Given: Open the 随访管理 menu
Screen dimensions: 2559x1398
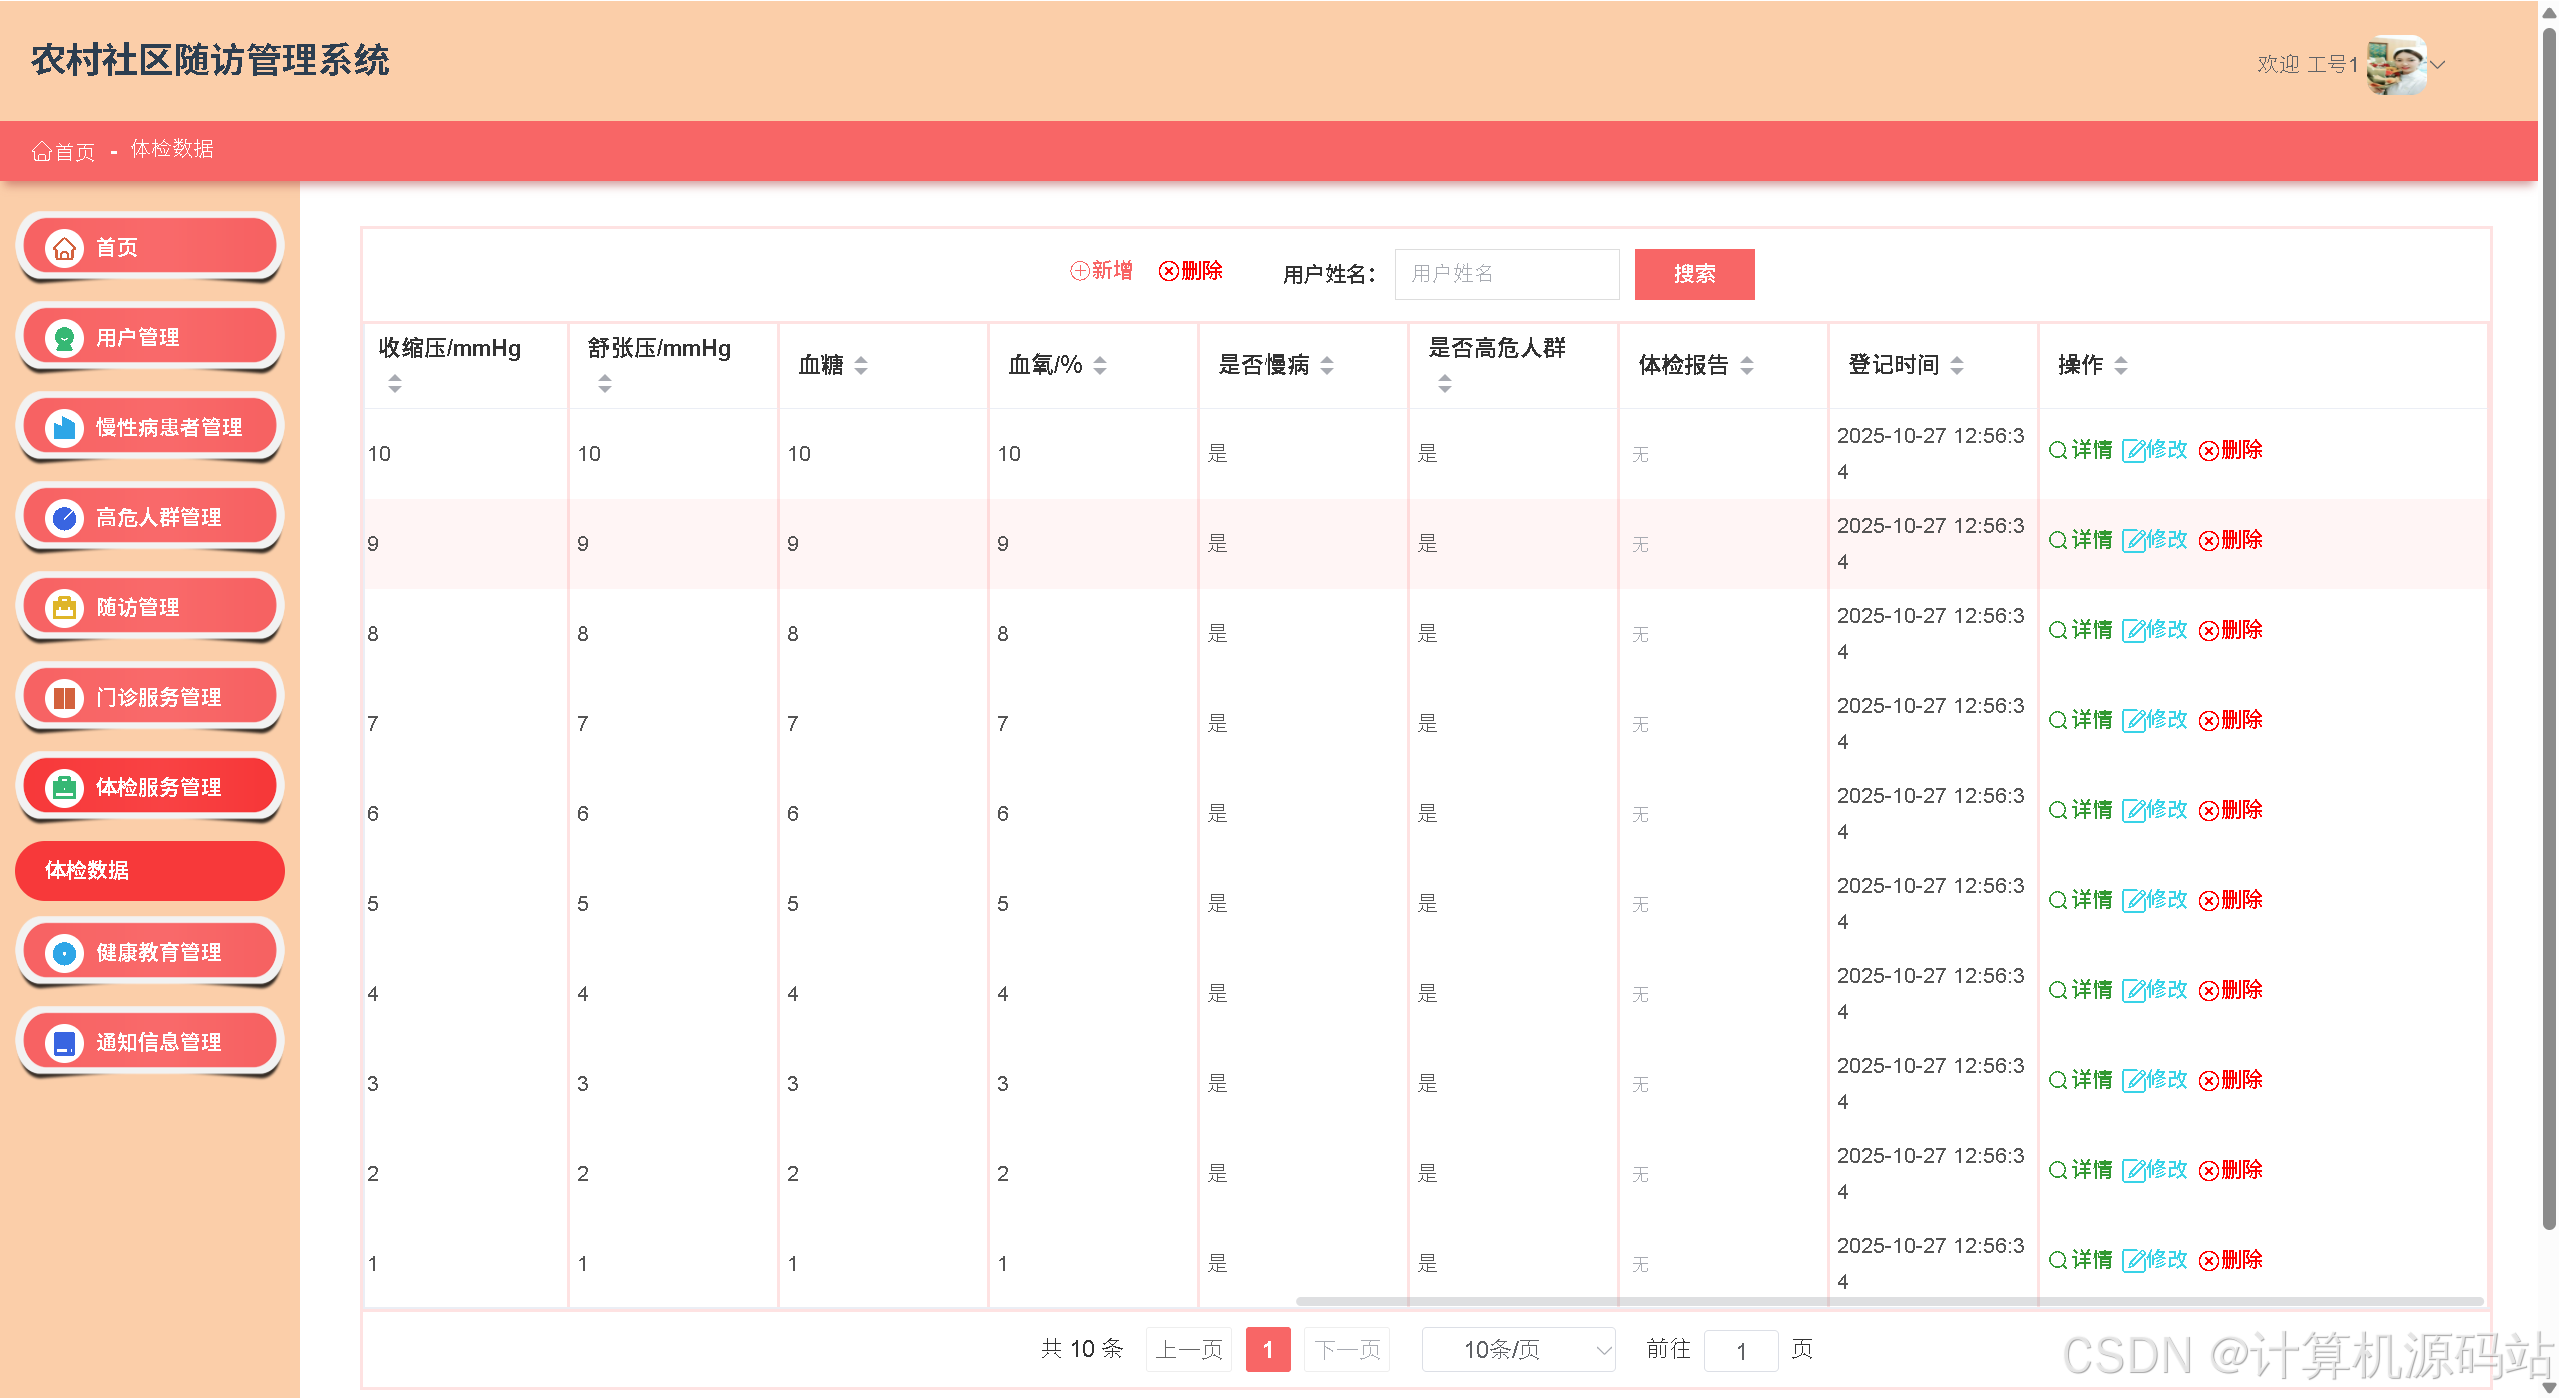Looking at the screenshot, I should [150, 607].
